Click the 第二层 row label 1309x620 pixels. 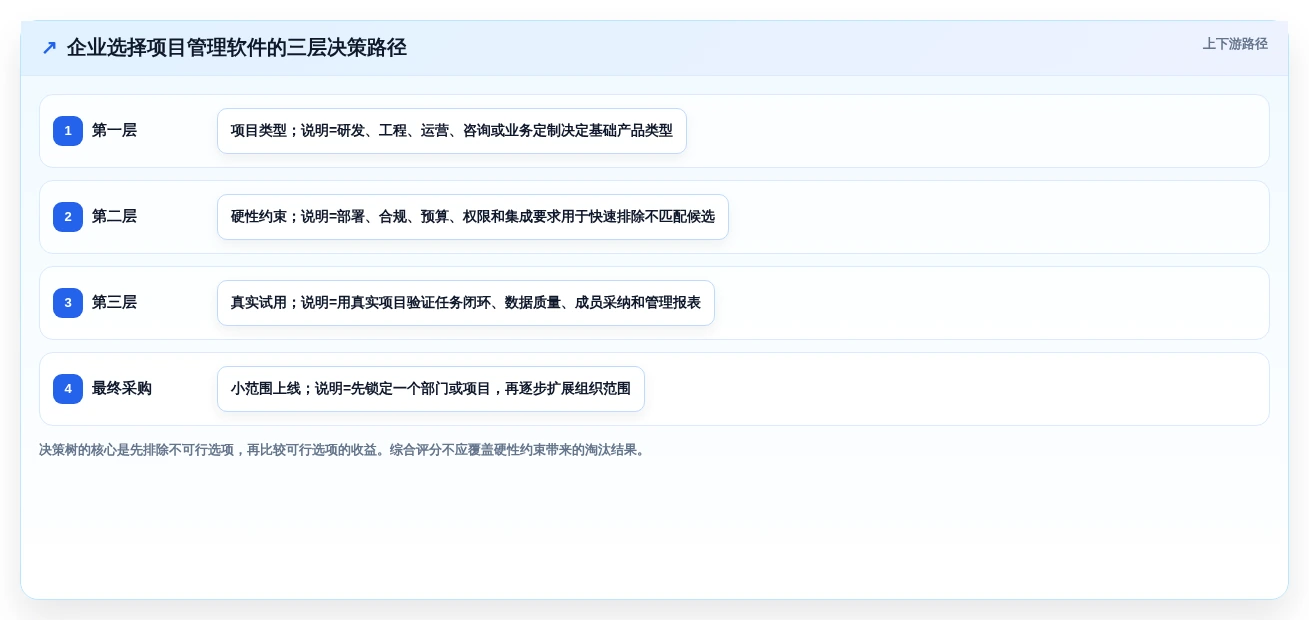pos(114,217)
